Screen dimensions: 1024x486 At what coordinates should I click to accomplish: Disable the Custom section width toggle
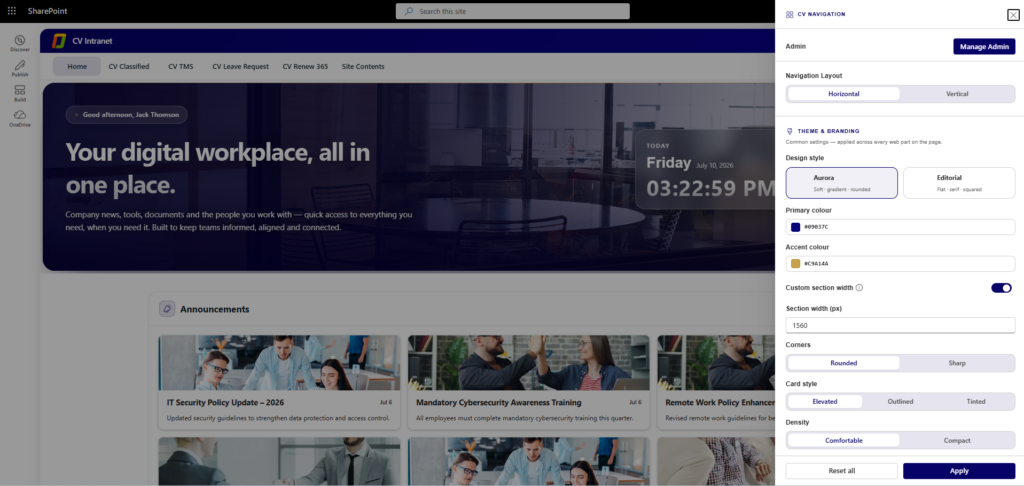click(x=1001, y=287)
